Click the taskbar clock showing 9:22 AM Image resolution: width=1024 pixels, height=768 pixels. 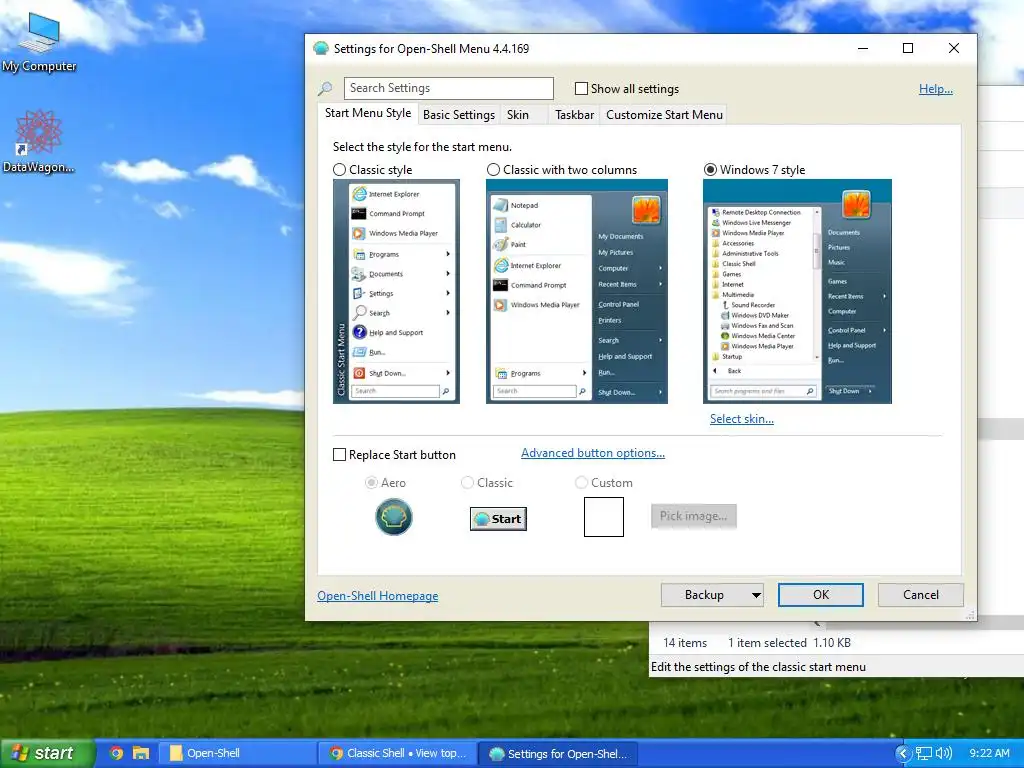point(989,753)
